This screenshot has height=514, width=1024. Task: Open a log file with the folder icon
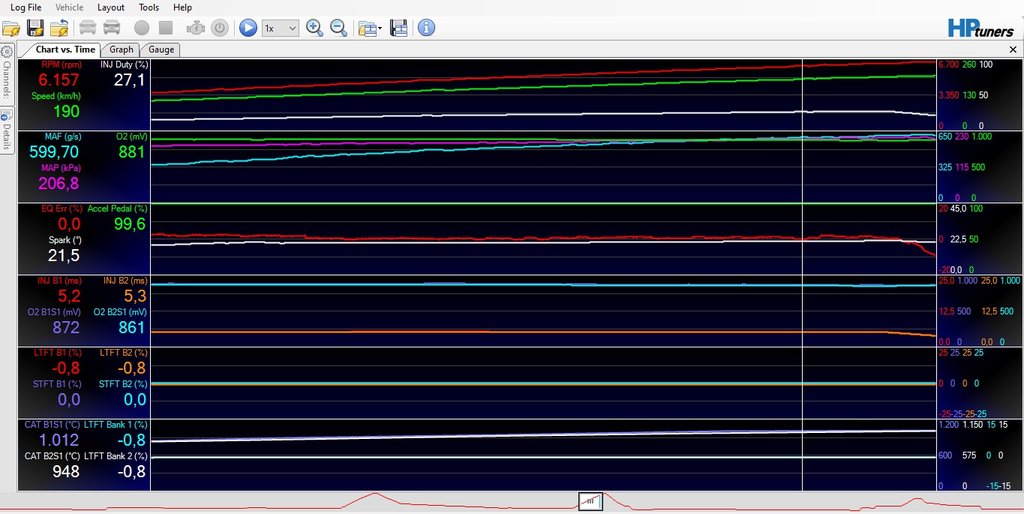pos(11,28)
